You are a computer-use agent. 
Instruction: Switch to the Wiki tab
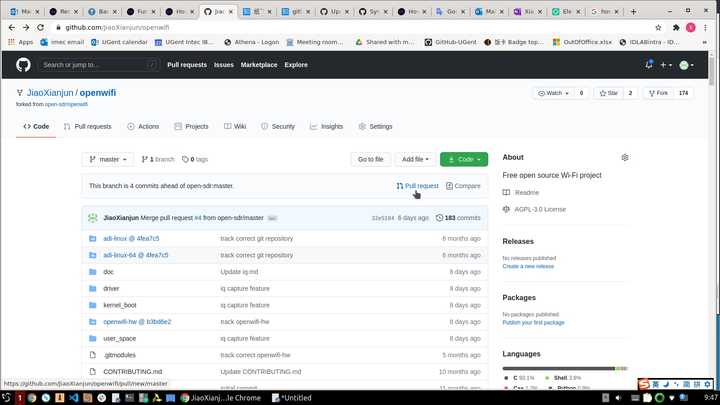click(235, 126)
